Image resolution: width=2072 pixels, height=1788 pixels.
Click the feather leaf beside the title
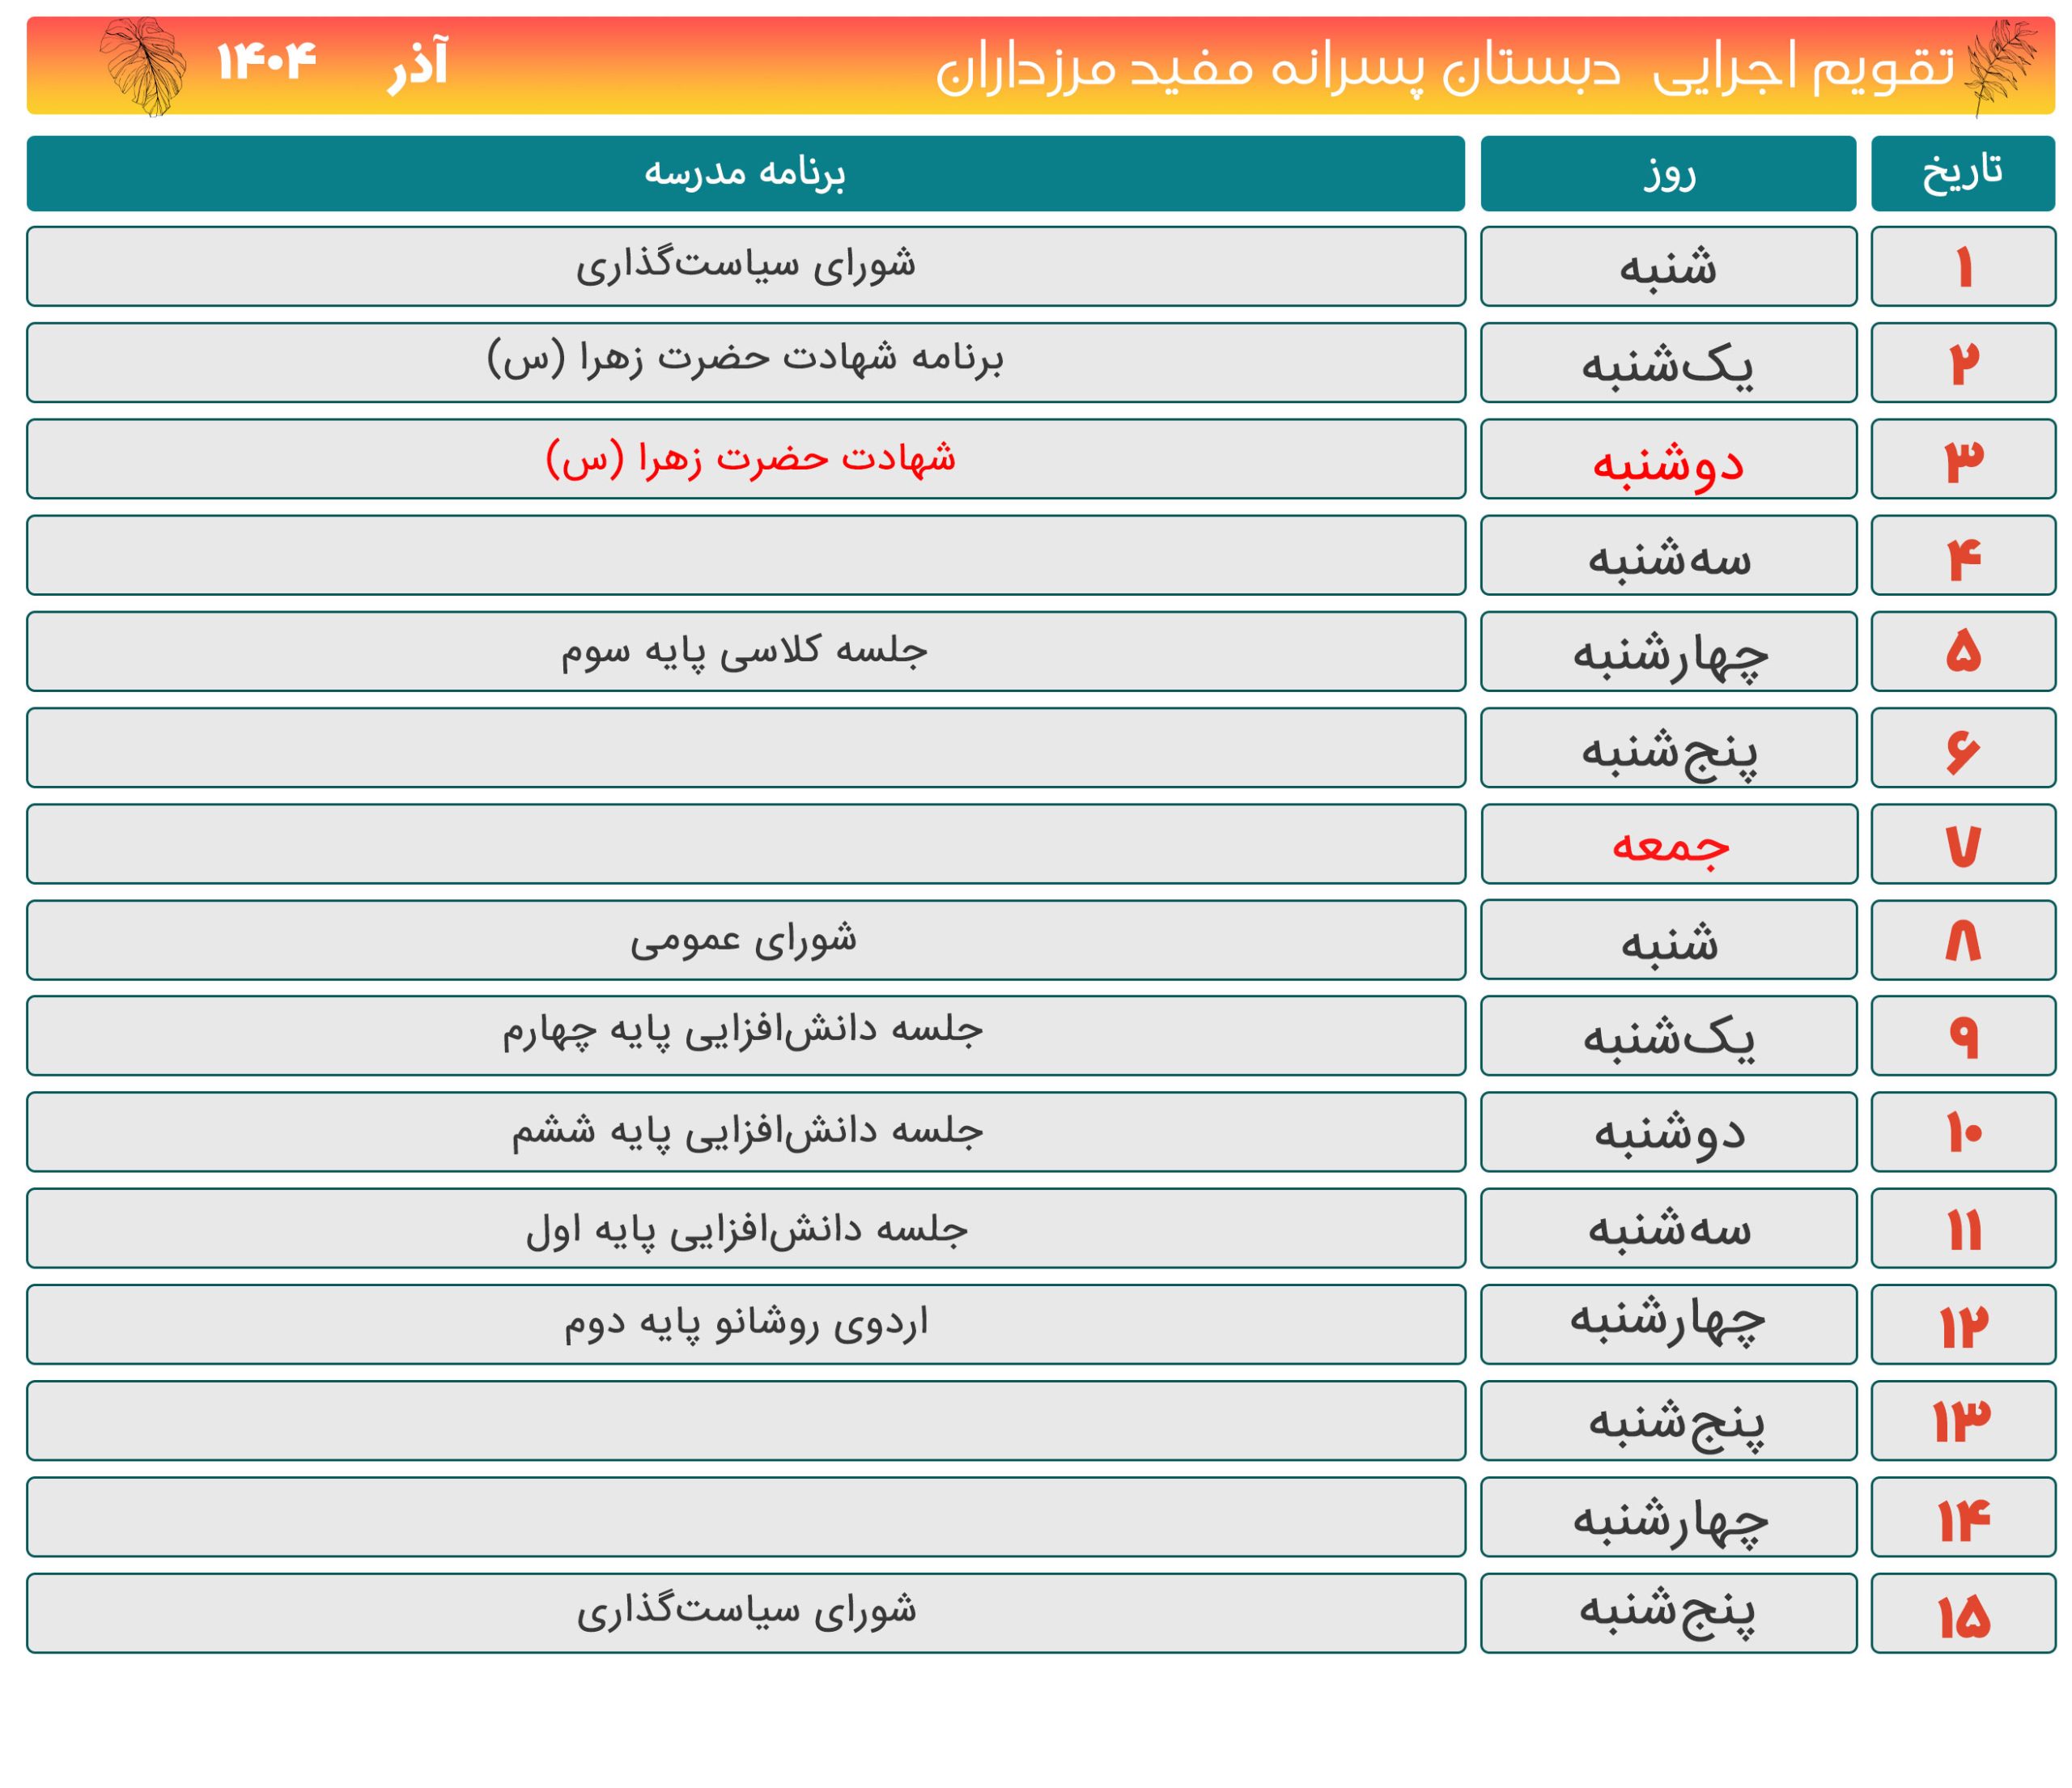pos(1999,67)
